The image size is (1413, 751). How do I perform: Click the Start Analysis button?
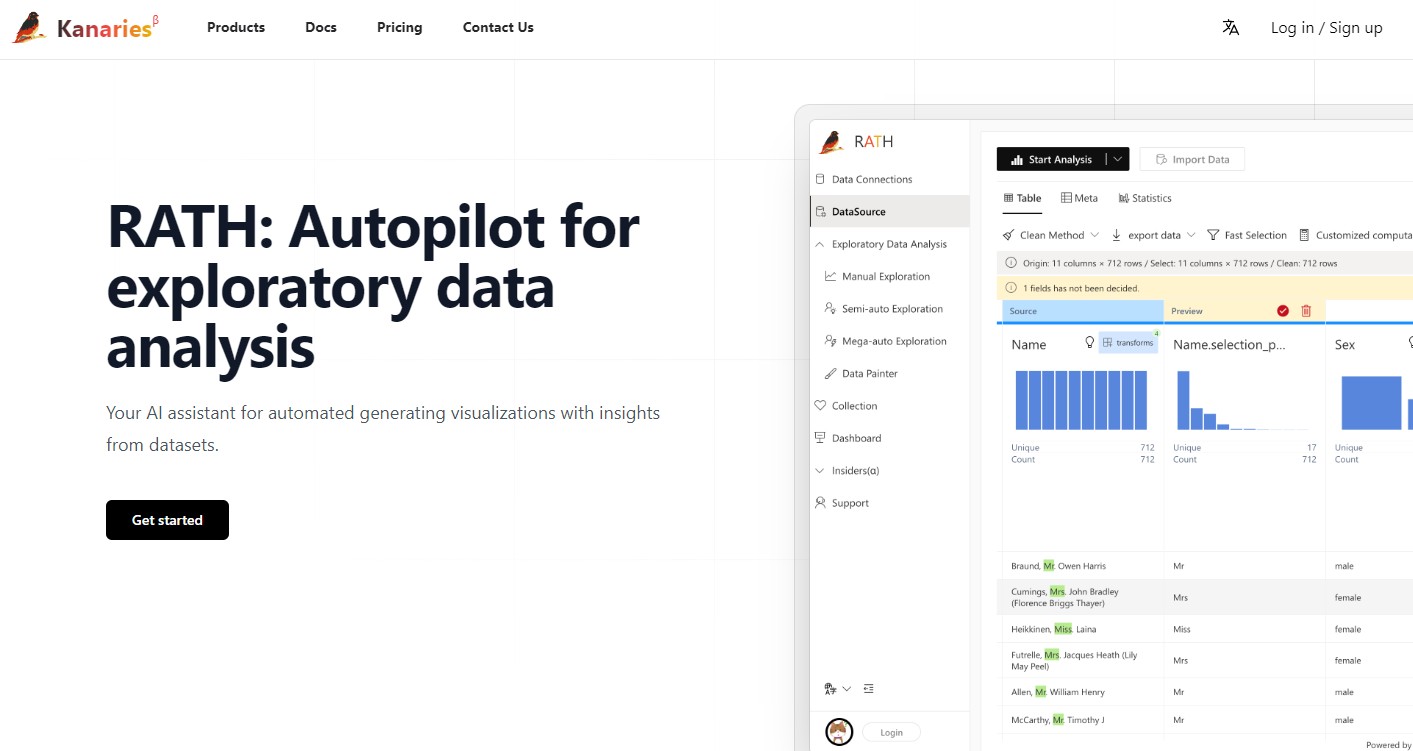click(x=1052, y=159)
